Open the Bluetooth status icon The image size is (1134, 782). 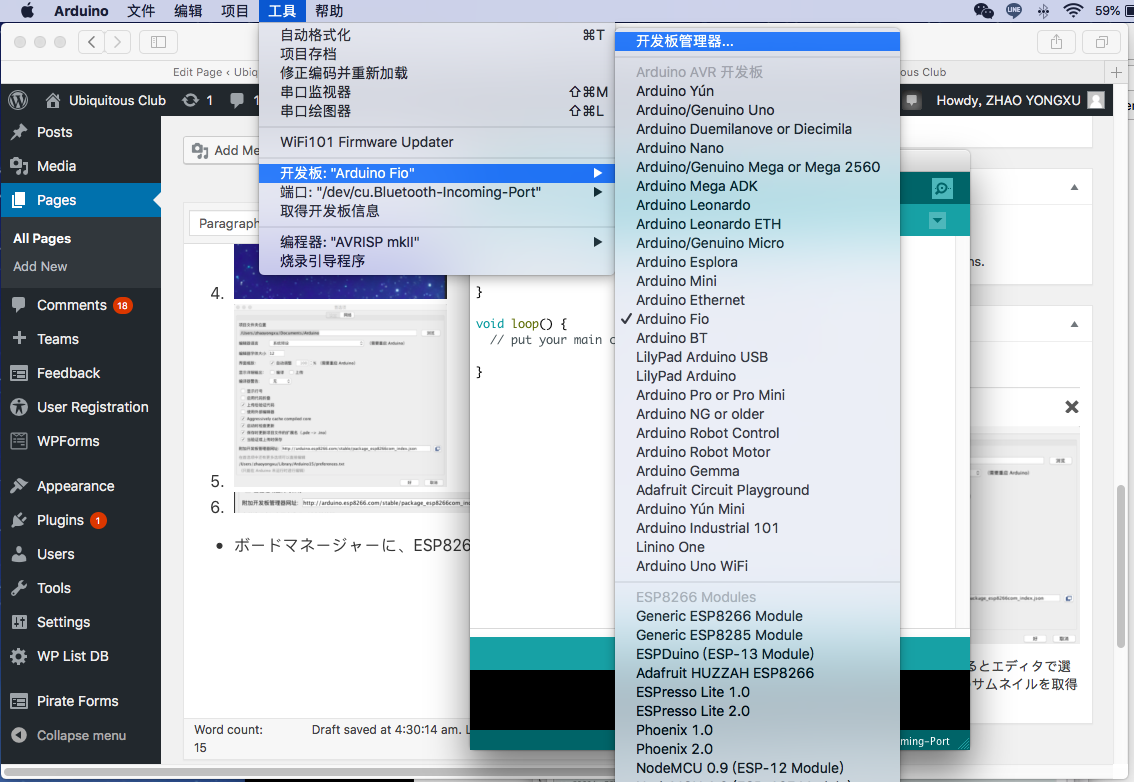pos(1043,10)
